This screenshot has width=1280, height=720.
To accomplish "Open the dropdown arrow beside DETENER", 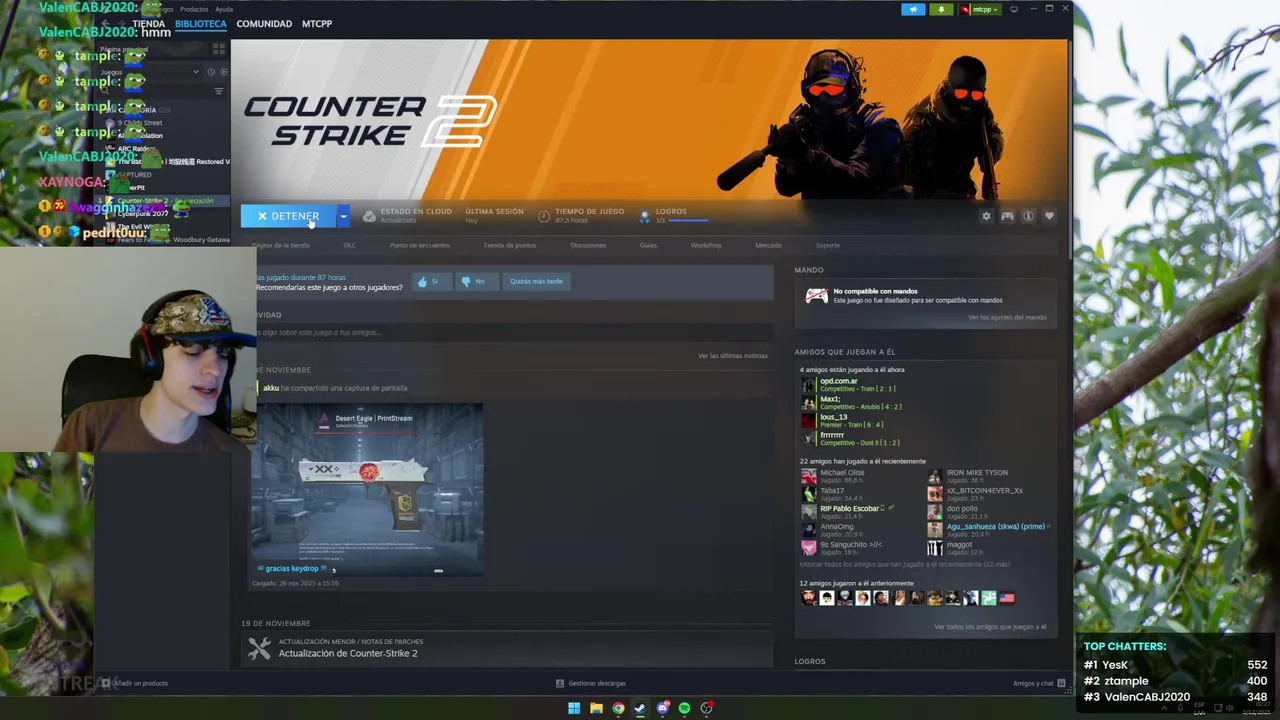I will click(343, 216).
